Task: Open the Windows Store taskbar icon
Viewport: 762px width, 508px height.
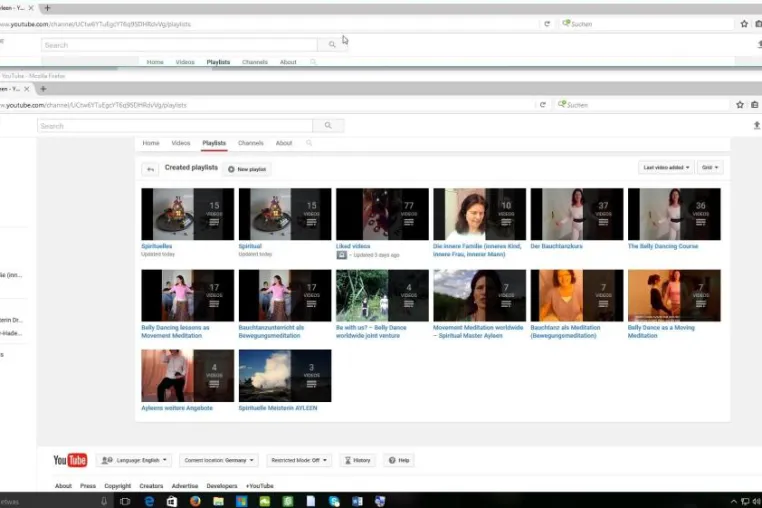Action: [172, 501]
